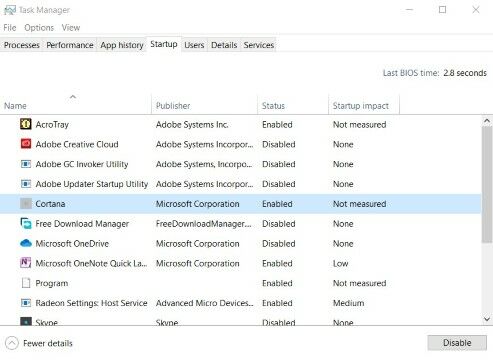This screenshot has width=493, height=360.
Task: Select the Radeon Settings: Host Service entry
Action: [91, 303]
